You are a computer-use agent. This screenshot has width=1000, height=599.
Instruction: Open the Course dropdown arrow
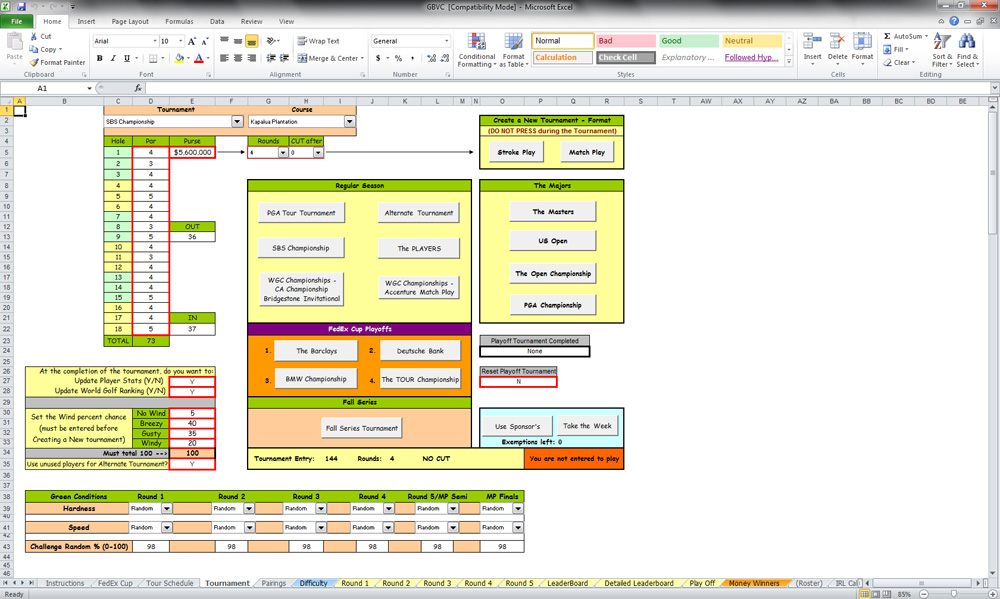click(349, 121)
